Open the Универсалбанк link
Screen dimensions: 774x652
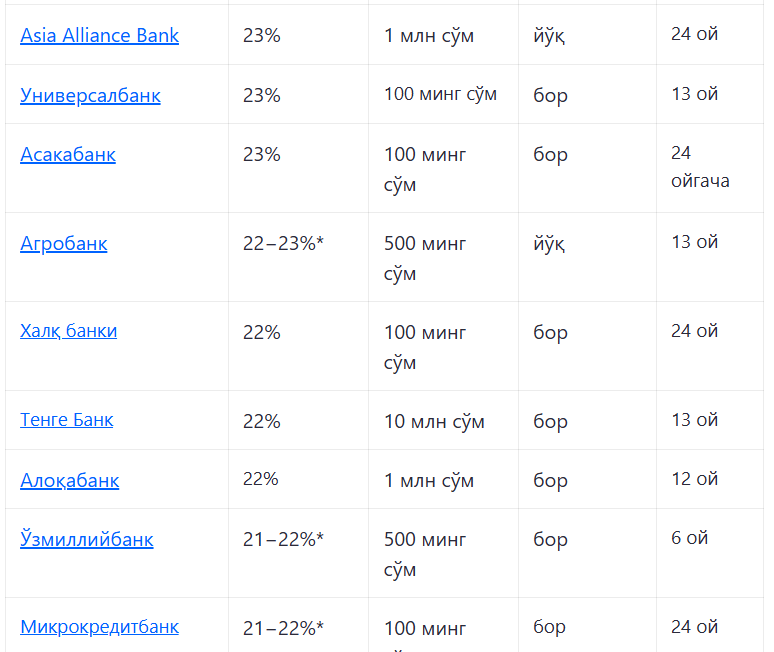pyautogui.click(x=90, y=95)
